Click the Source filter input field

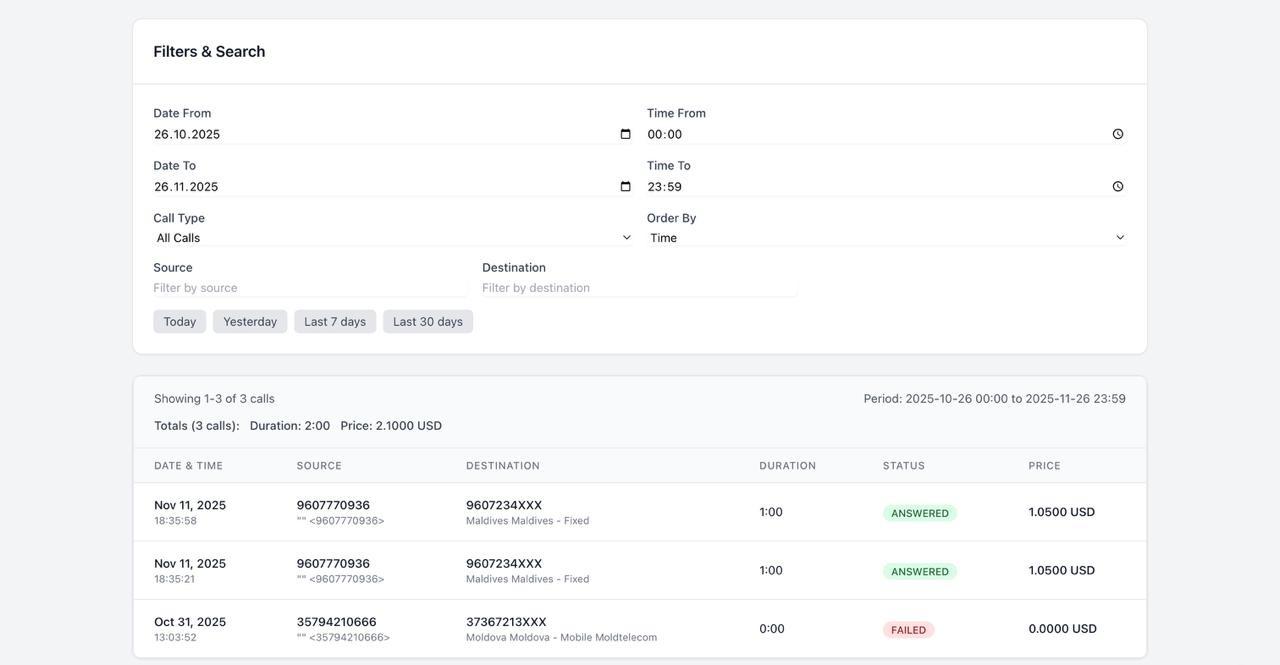coord(310,288)
